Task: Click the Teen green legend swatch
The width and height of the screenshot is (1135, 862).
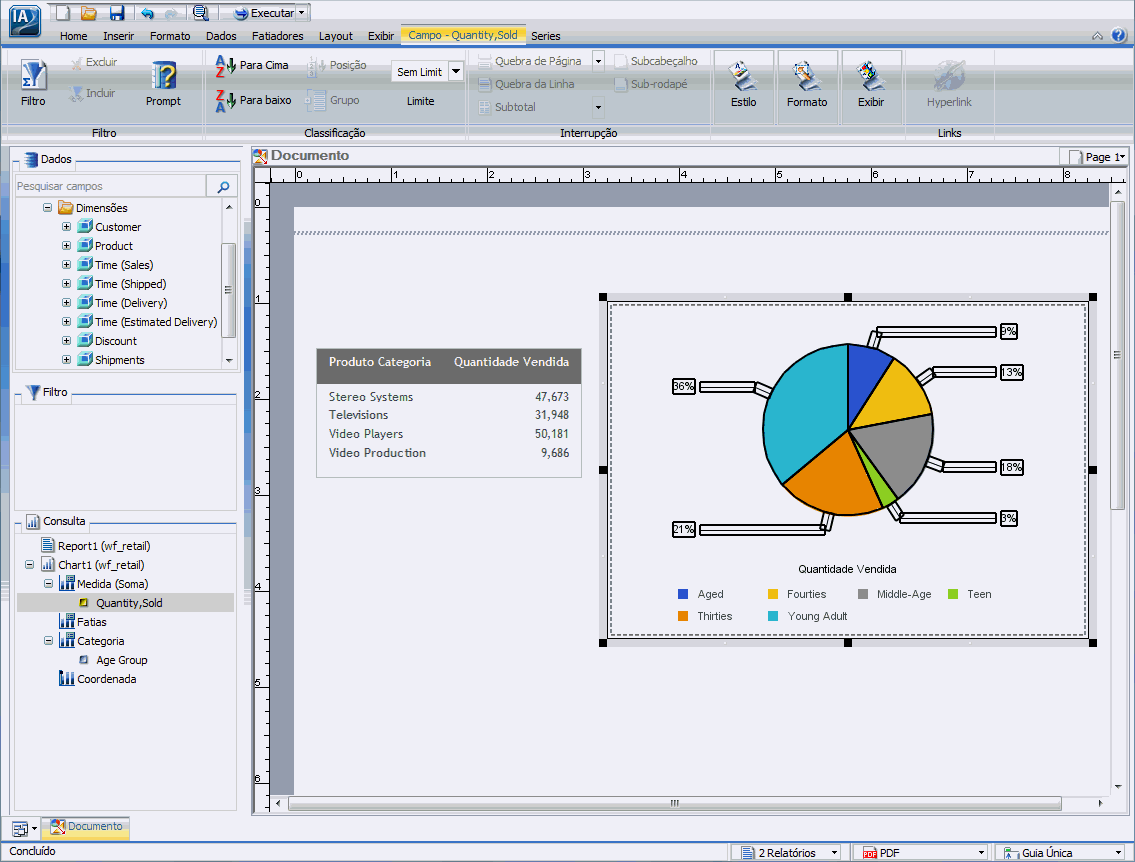Action: (x=953, y=594)
